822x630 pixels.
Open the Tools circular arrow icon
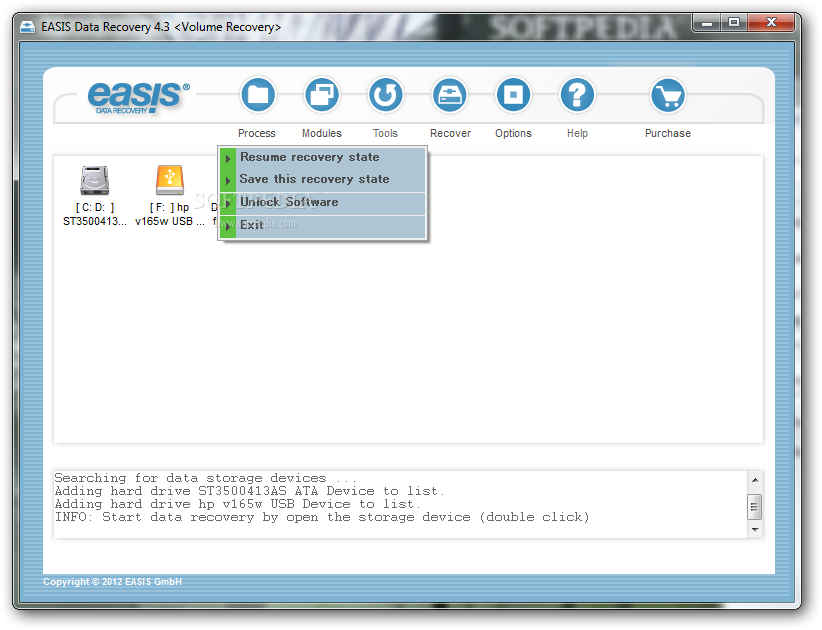[385, 95]
